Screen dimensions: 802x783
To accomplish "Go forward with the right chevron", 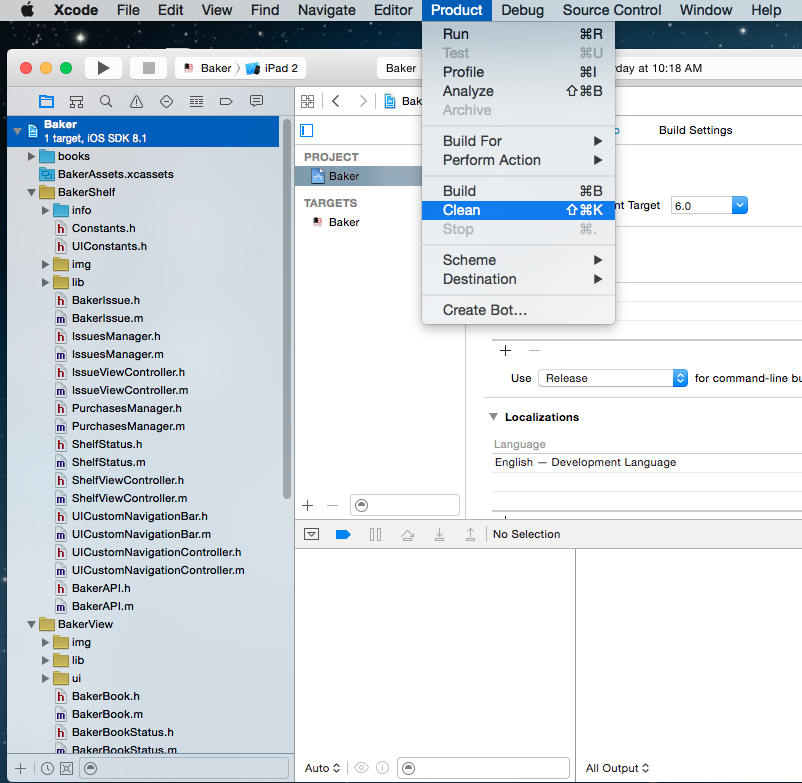I will [363, 101].
